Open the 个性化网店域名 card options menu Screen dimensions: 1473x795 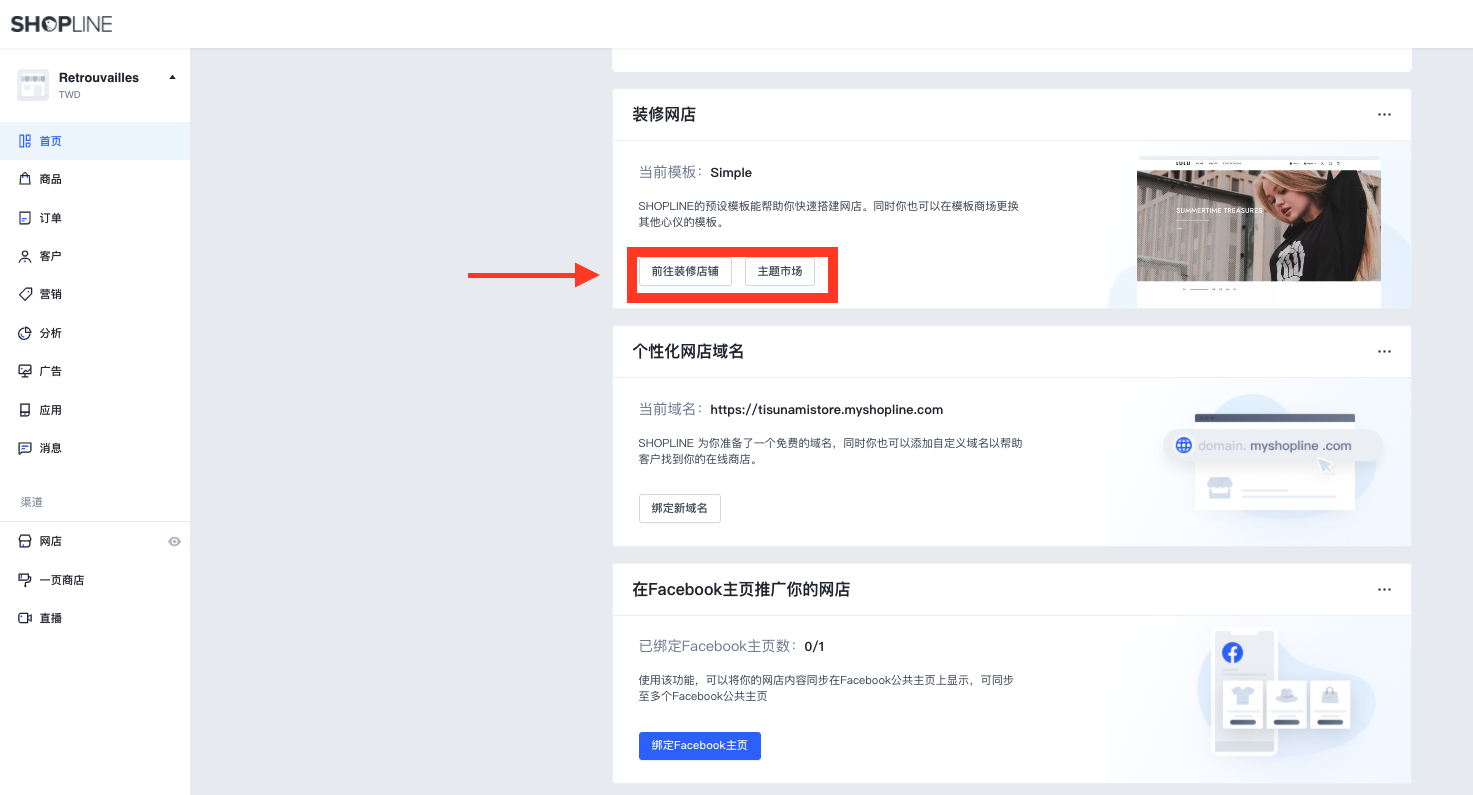point(1384,351)
